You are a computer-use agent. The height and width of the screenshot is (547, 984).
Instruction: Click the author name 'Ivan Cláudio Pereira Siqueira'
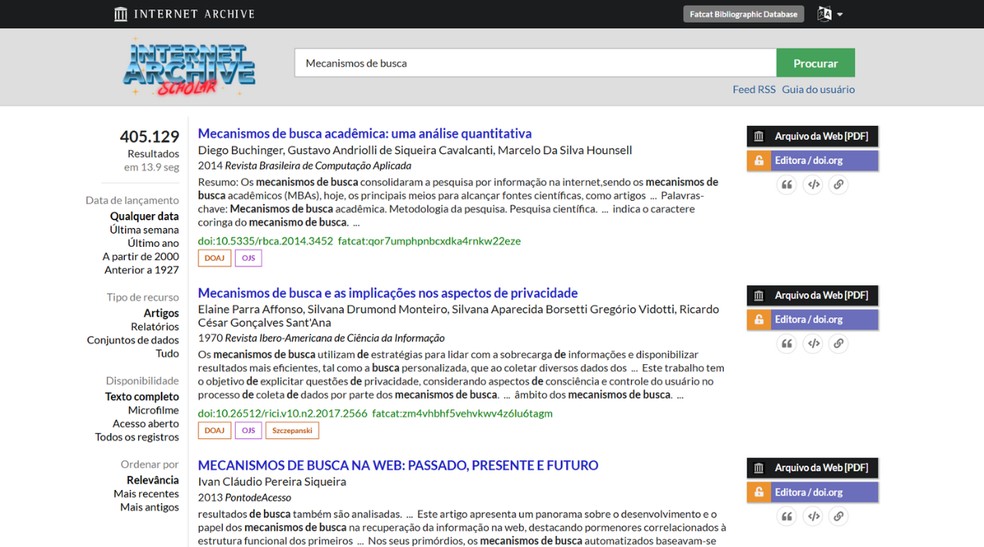(272, 482)
